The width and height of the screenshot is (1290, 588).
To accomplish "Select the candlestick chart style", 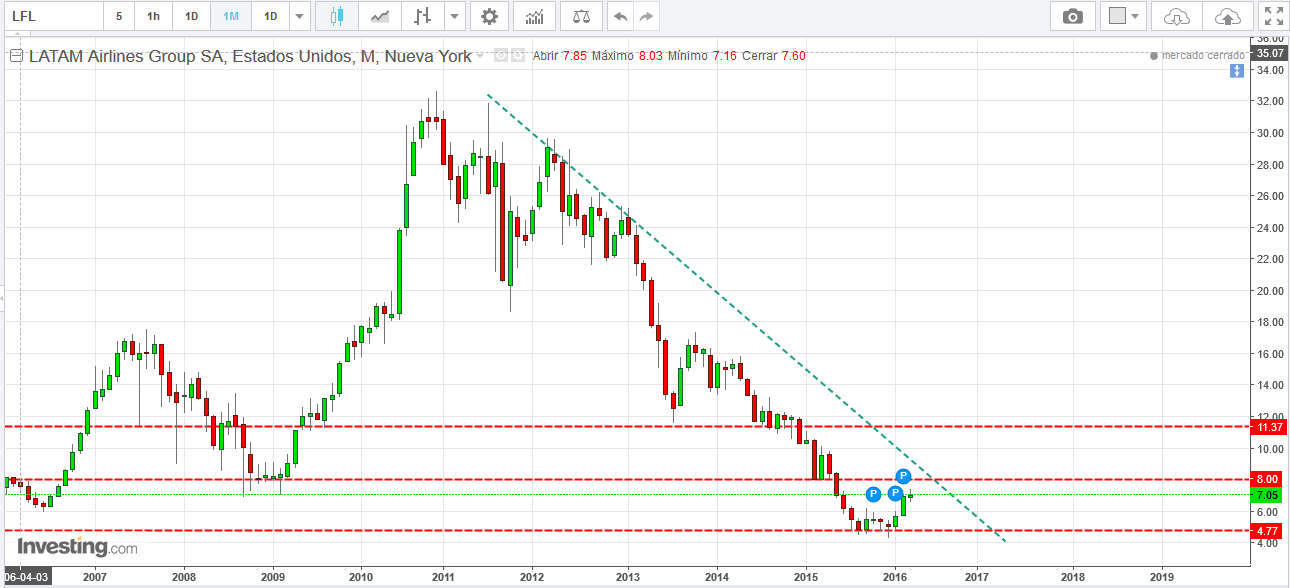I will click(x=337, y=16).
